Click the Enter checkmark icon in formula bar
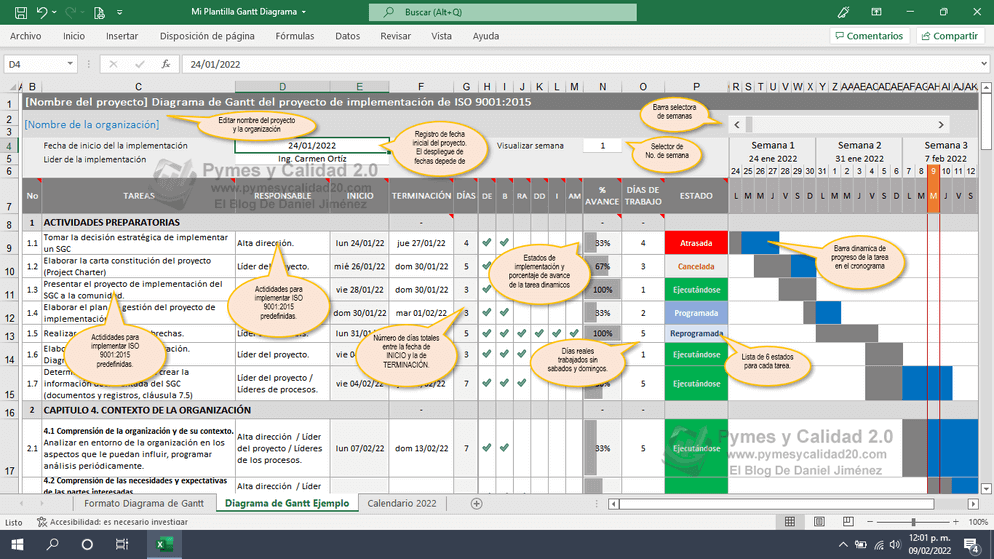The width and height of the screenshot is (994, 559). 139,64
